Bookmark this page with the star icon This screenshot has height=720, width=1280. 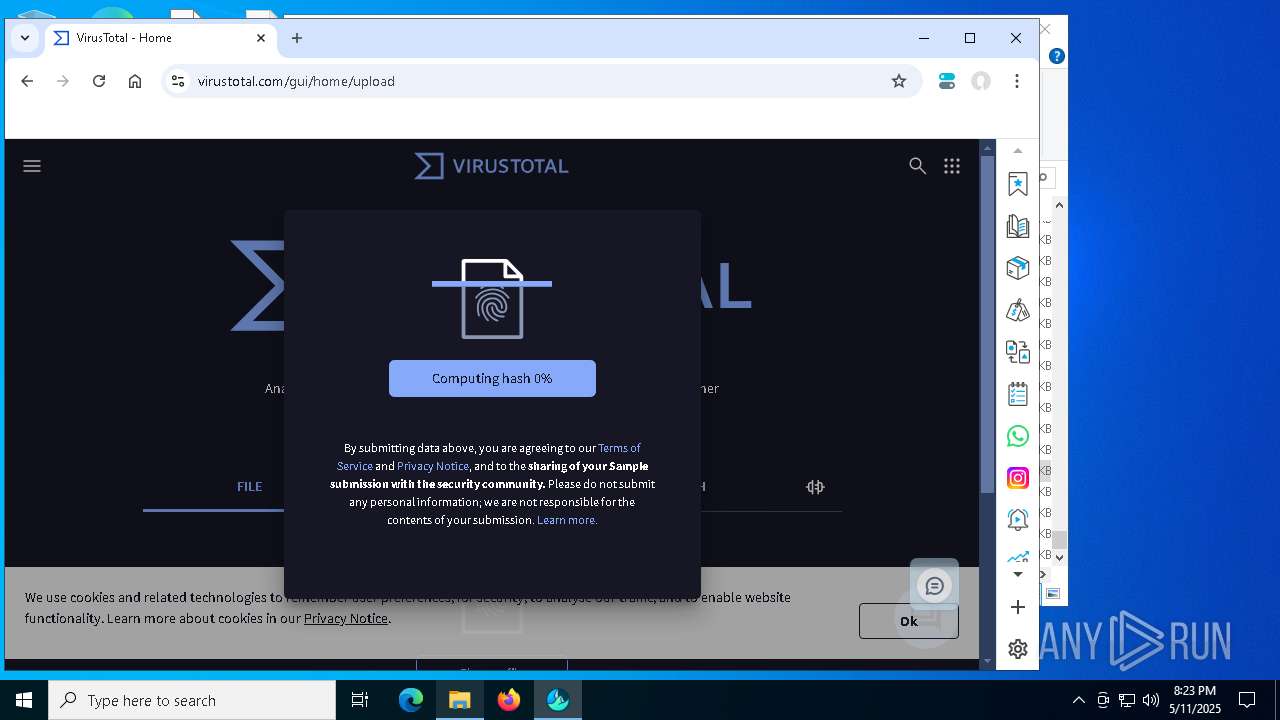pos(899,81)
